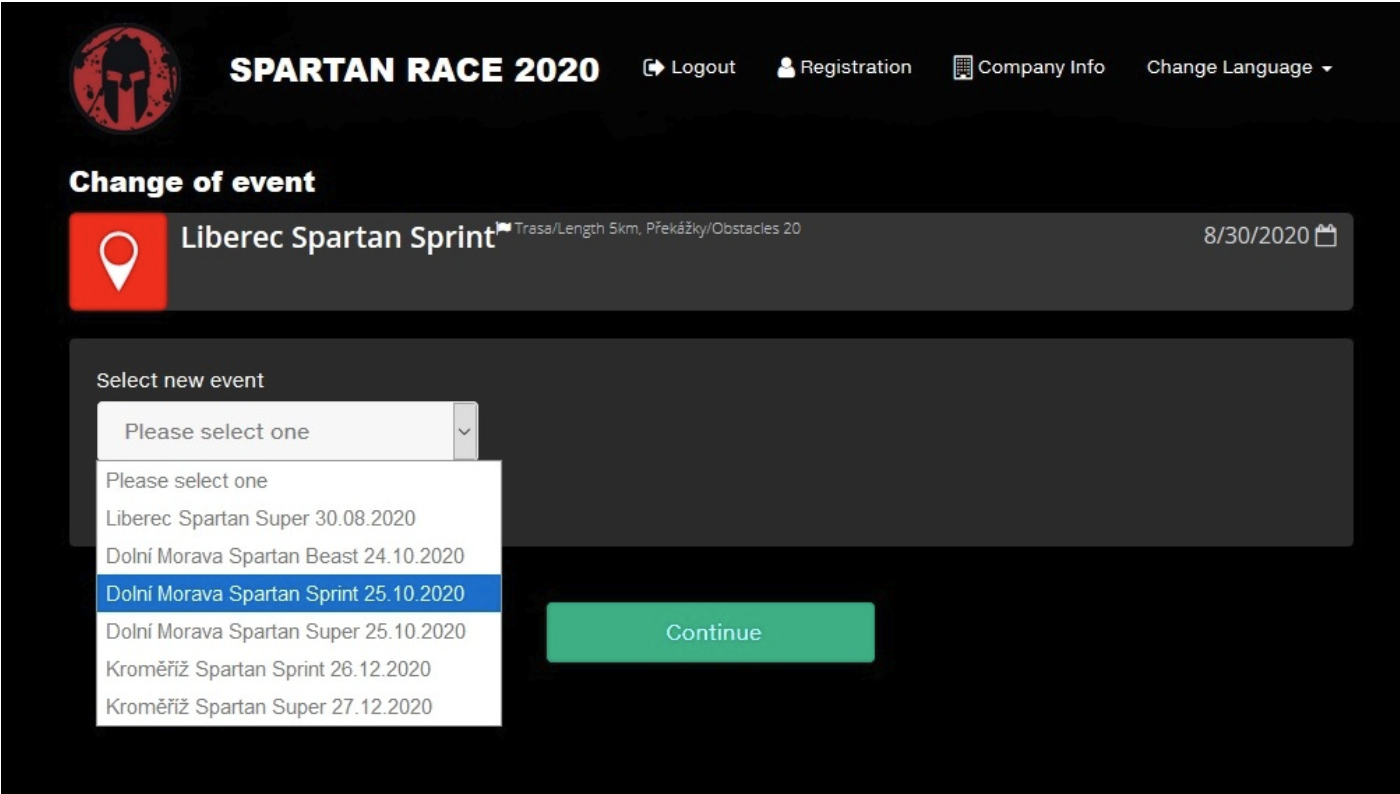Choose the "Please select one" list option
The width and height of the screenshot is (1400, 794).
pyautogui.click(x=187, y=481)
